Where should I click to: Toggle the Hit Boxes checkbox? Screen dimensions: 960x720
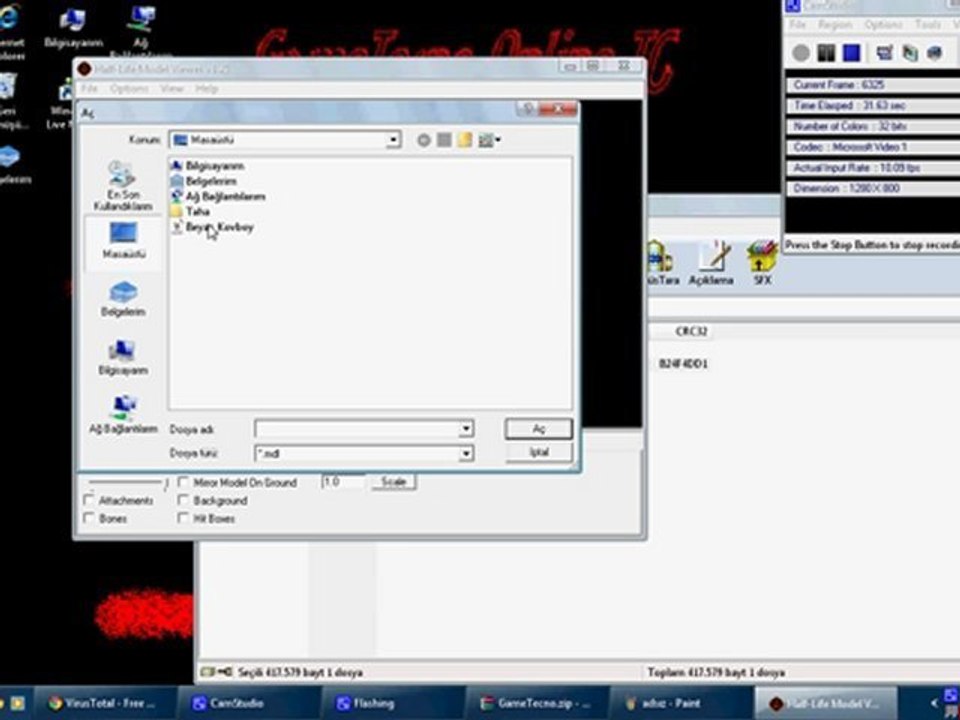click(183, 518)
